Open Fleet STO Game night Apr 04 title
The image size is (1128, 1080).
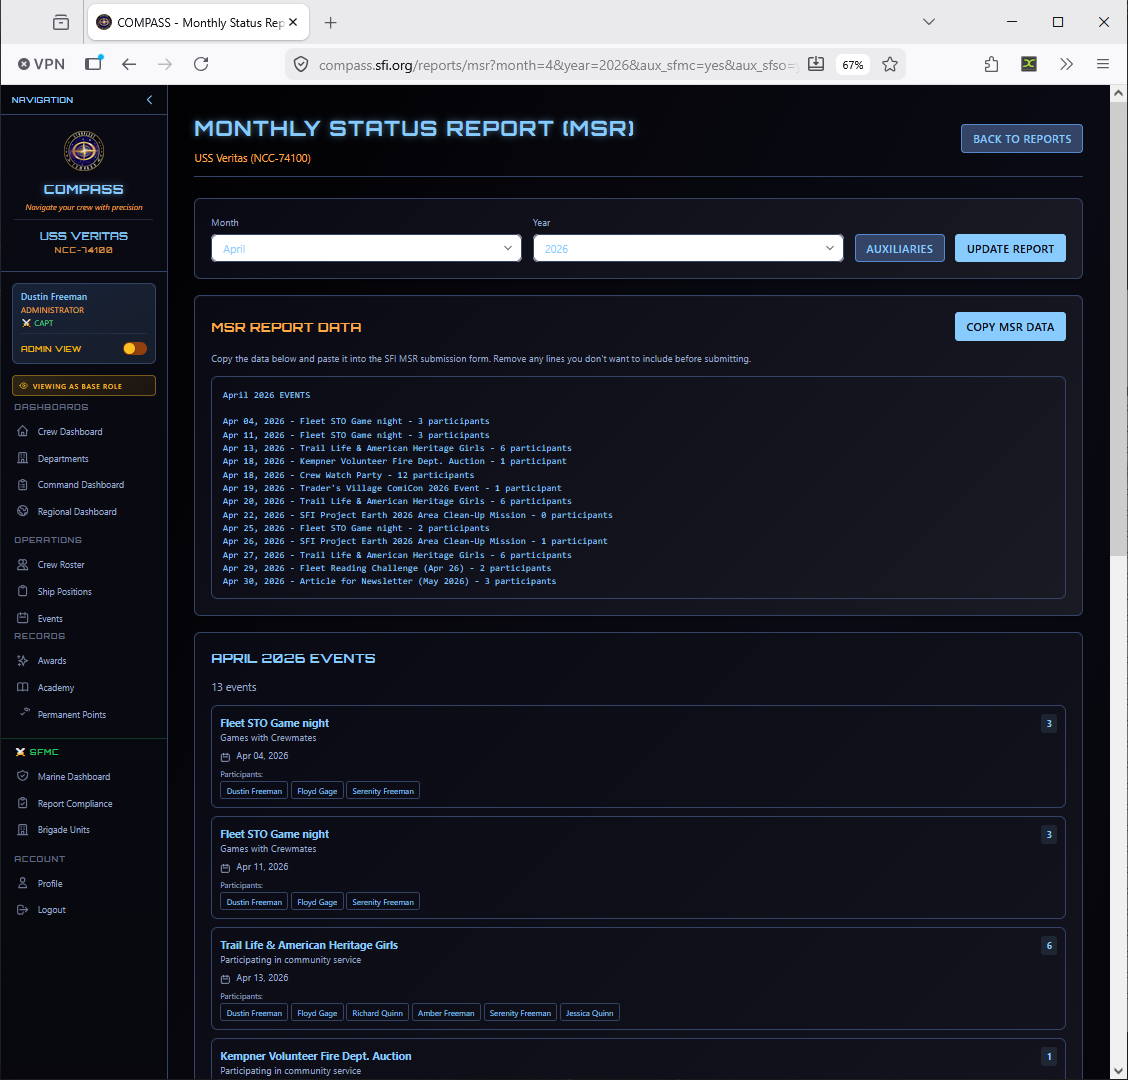point(274,723)
